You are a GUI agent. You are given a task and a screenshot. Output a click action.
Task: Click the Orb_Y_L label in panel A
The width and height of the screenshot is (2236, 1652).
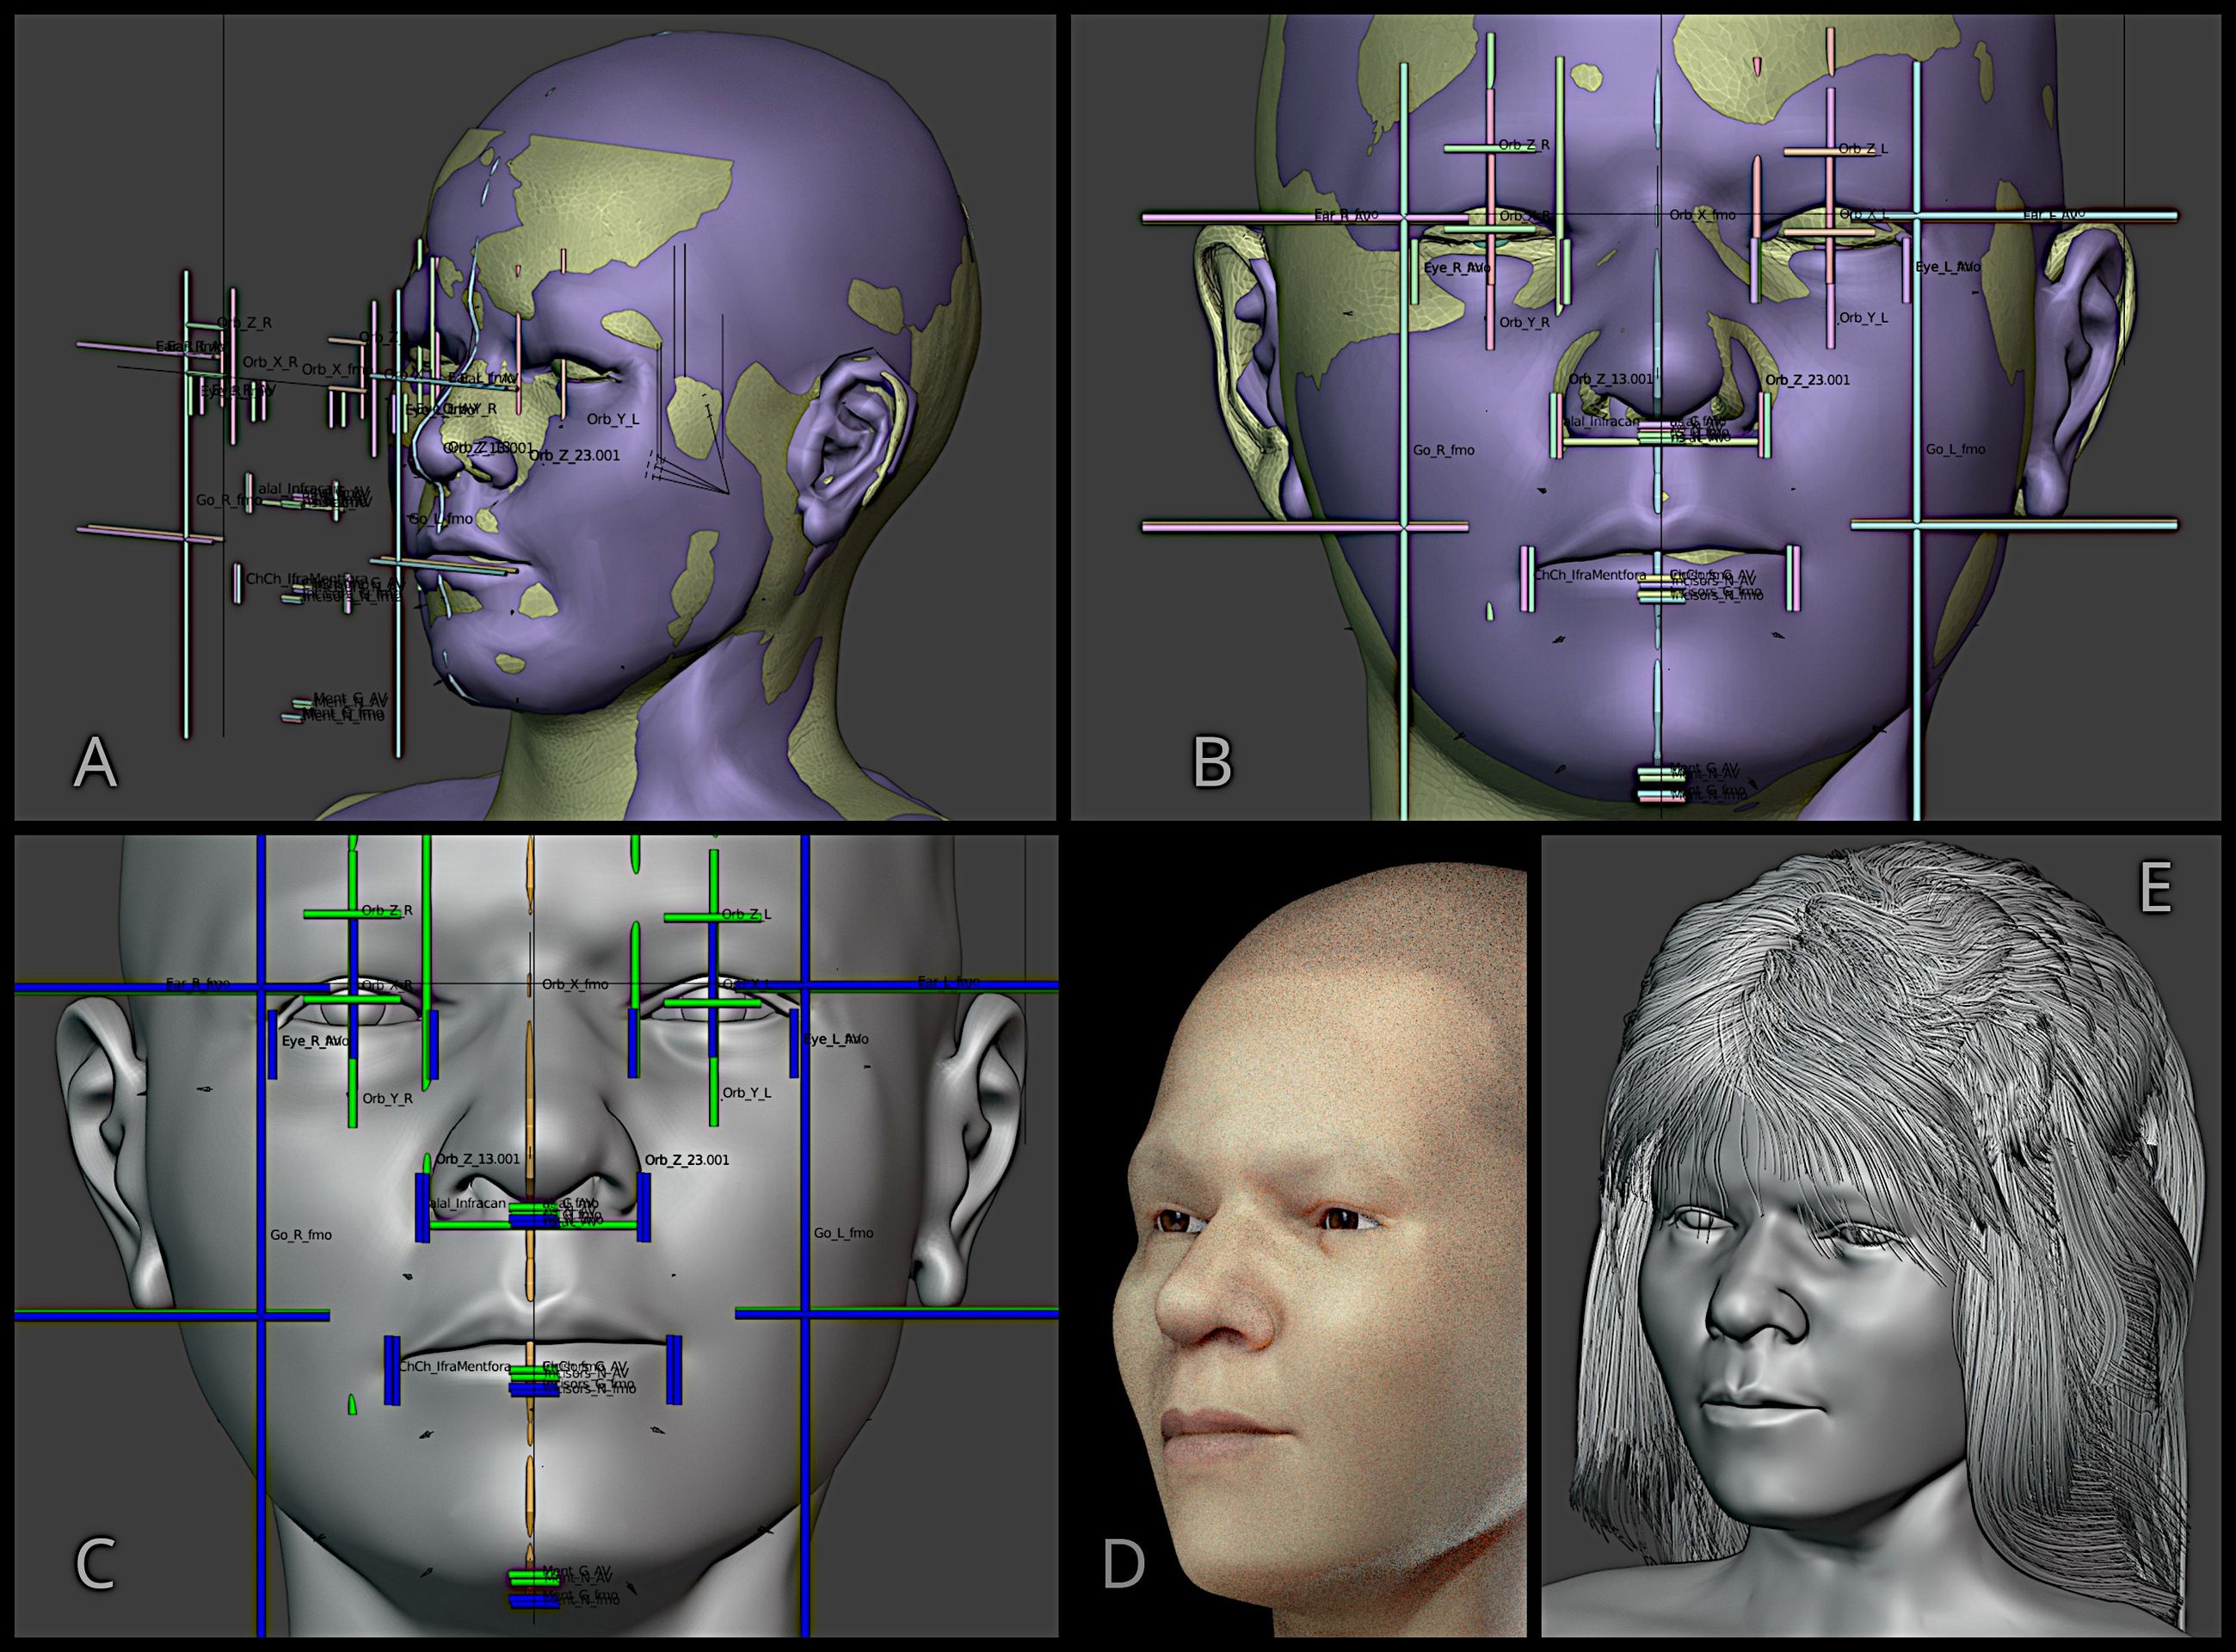[x=612, y=419]
